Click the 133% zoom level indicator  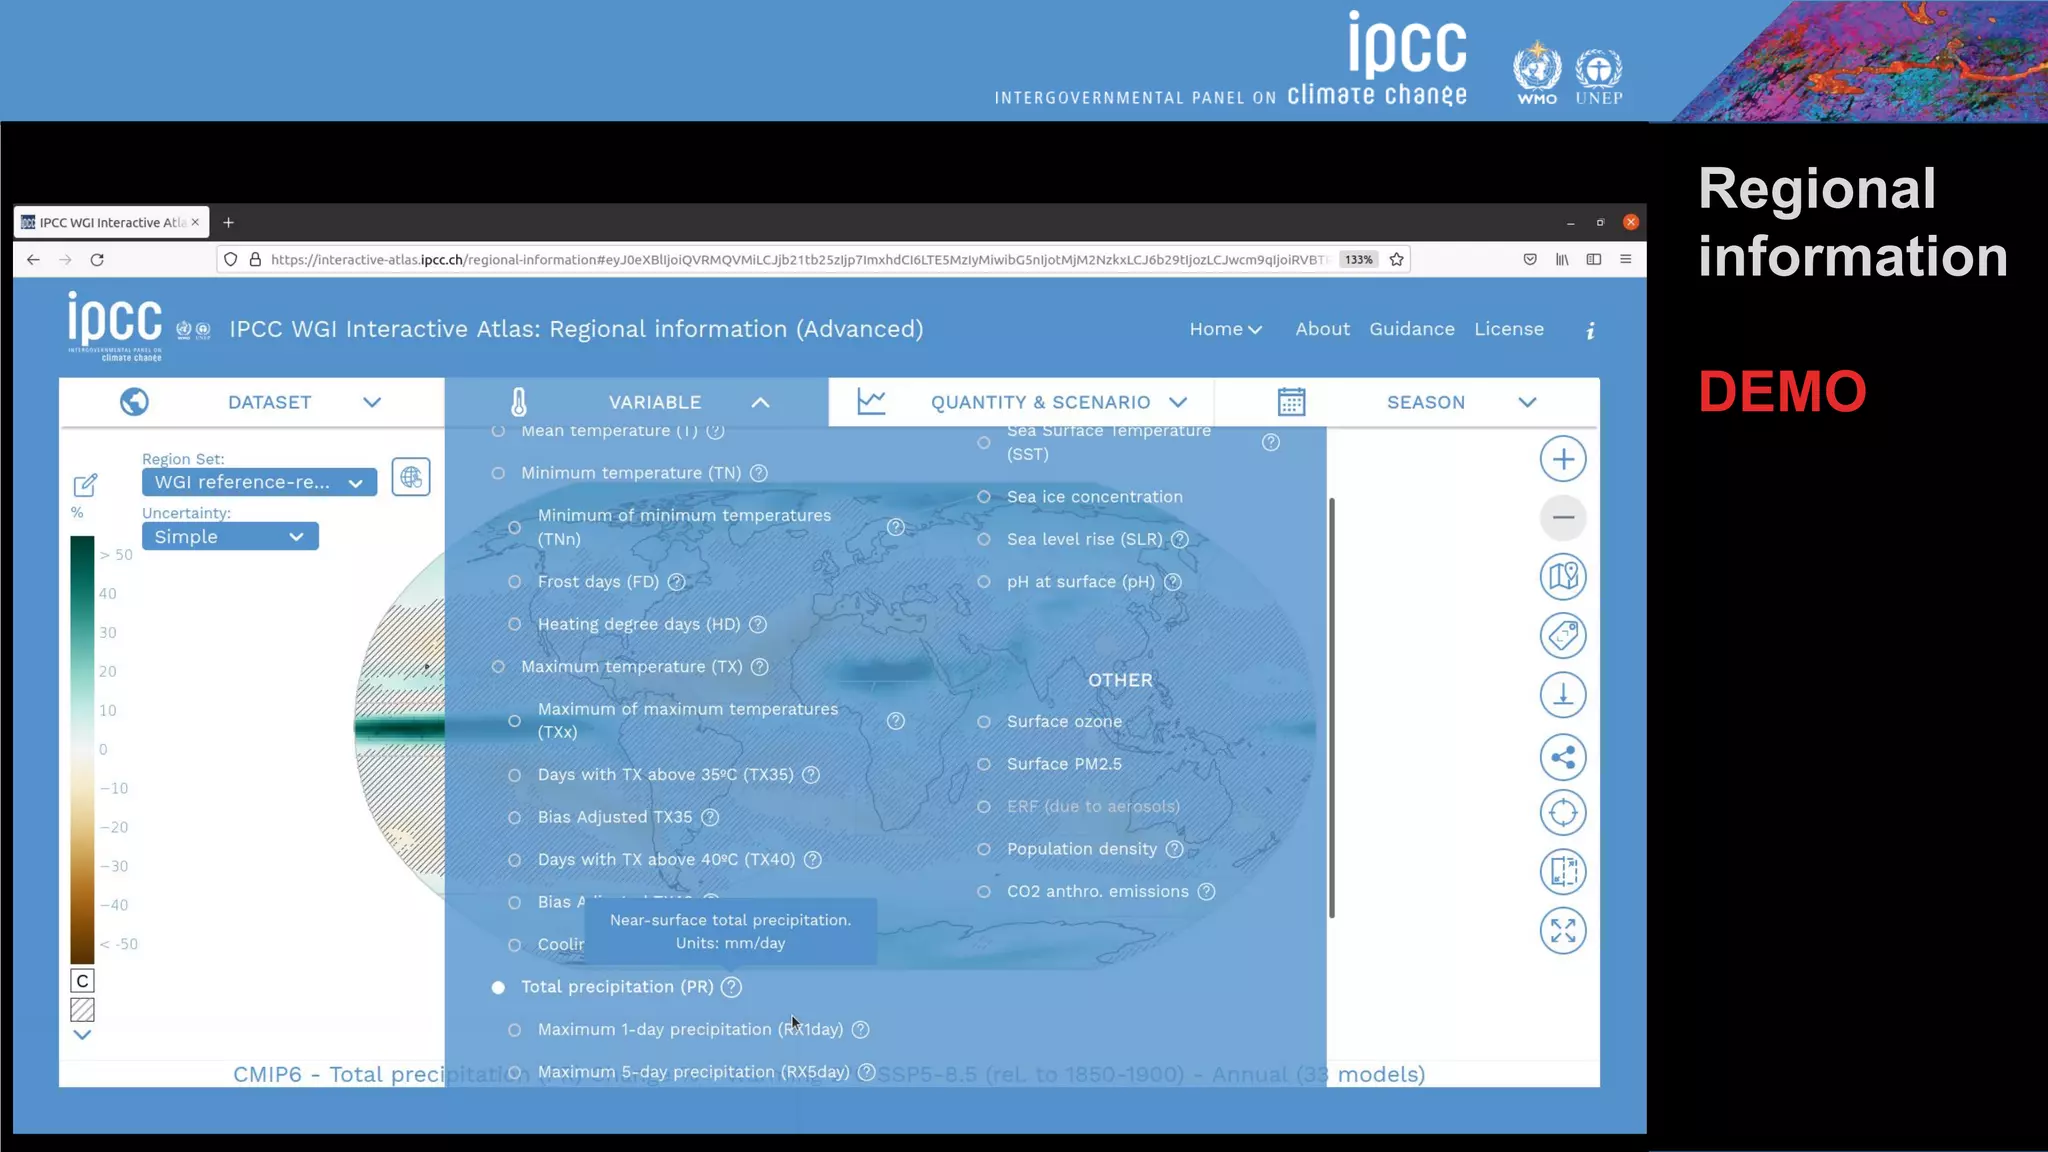click(1358, 260)
